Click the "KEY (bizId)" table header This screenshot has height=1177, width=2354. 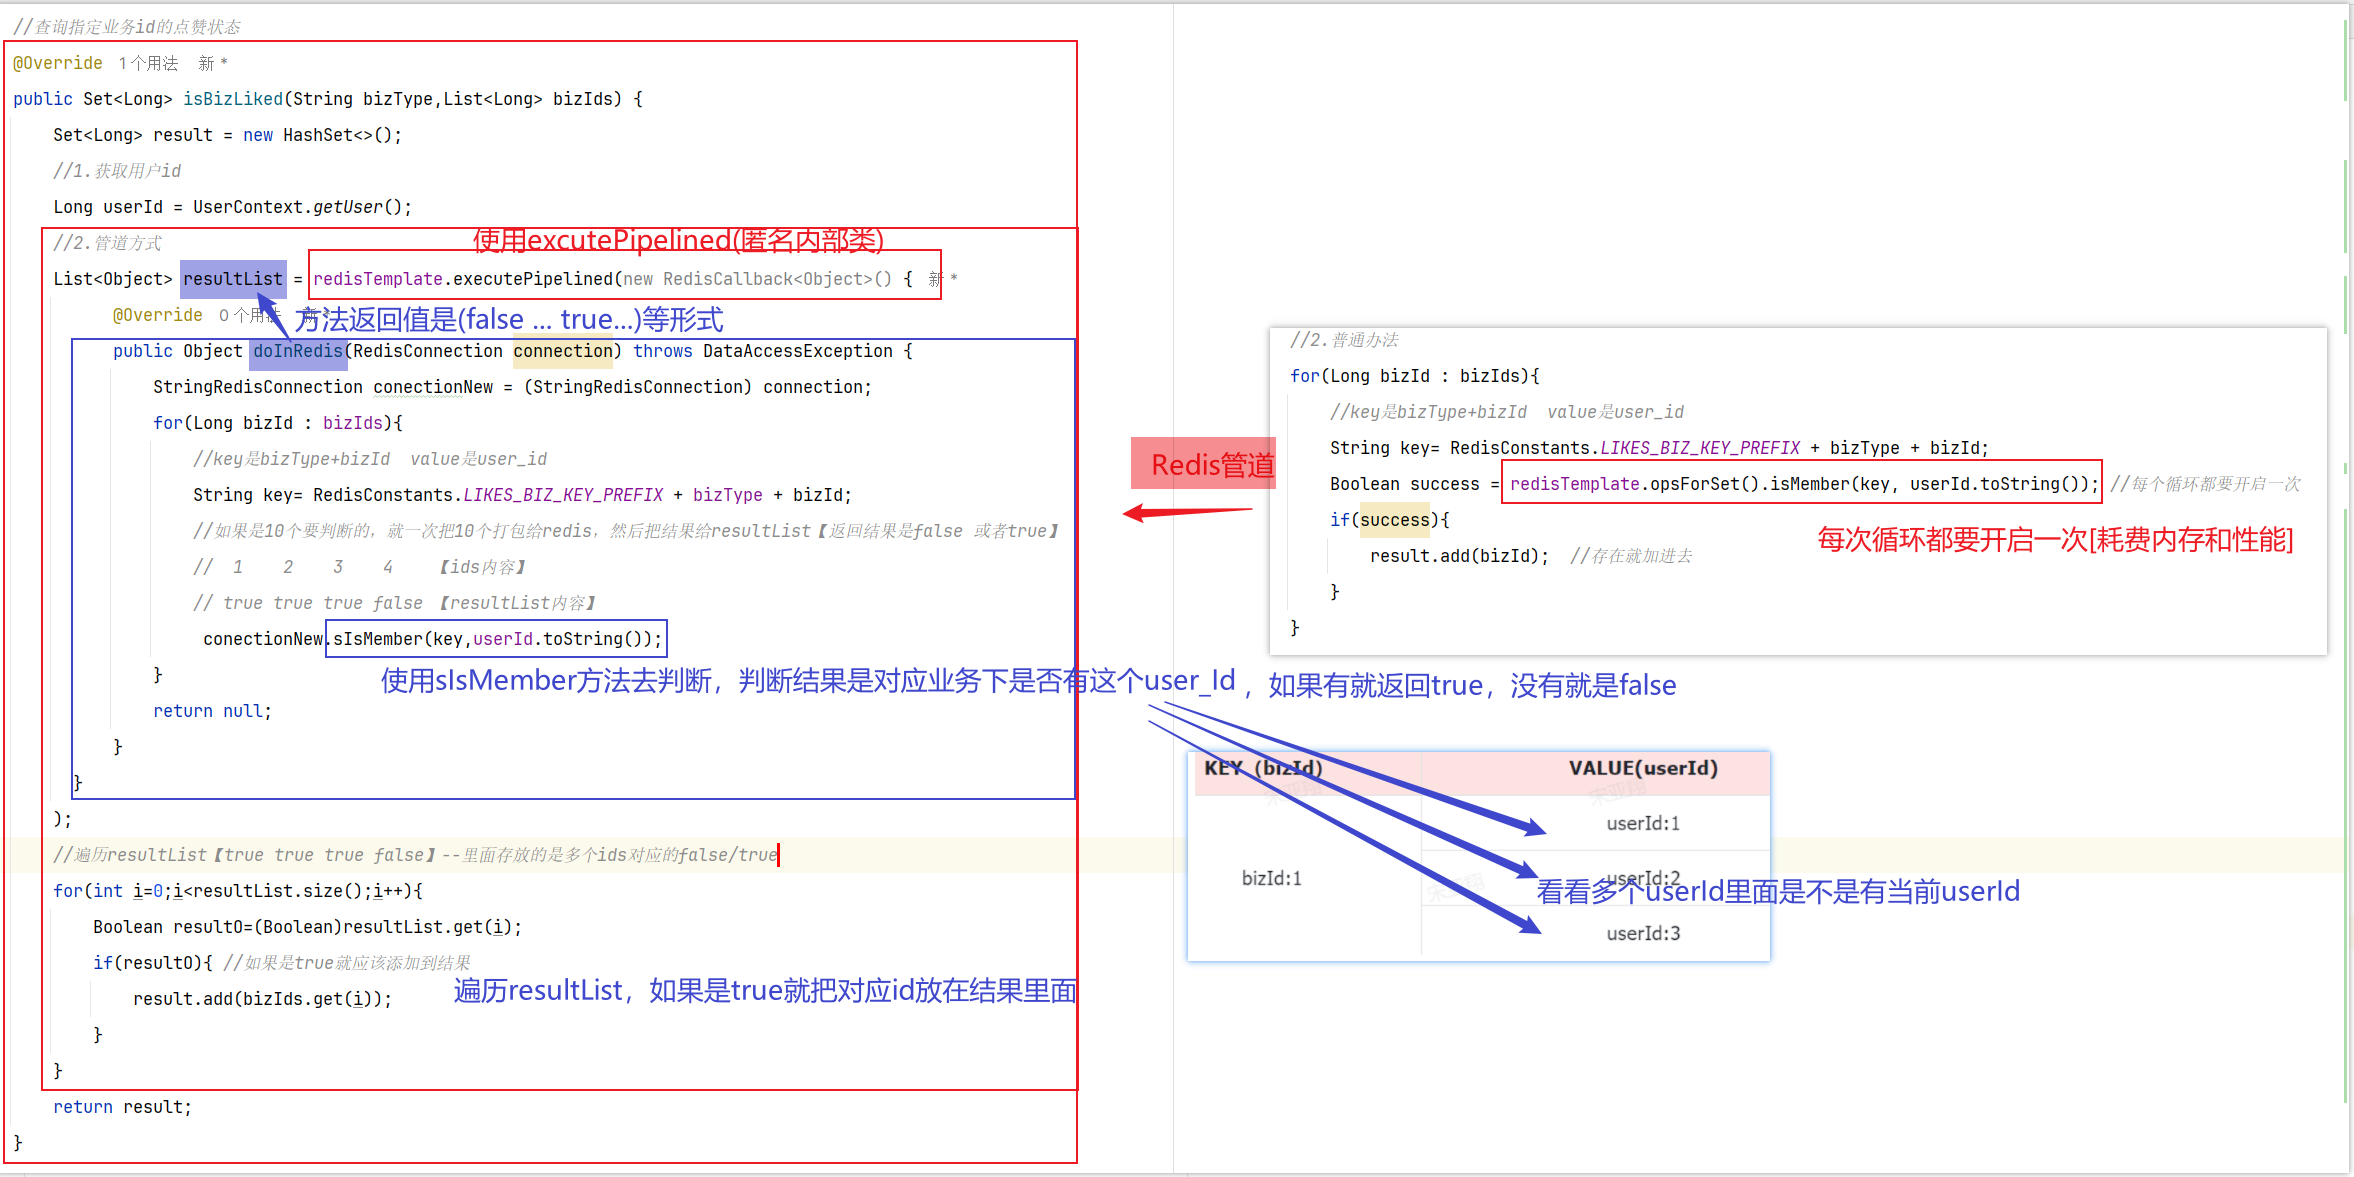click(1263, 768)
